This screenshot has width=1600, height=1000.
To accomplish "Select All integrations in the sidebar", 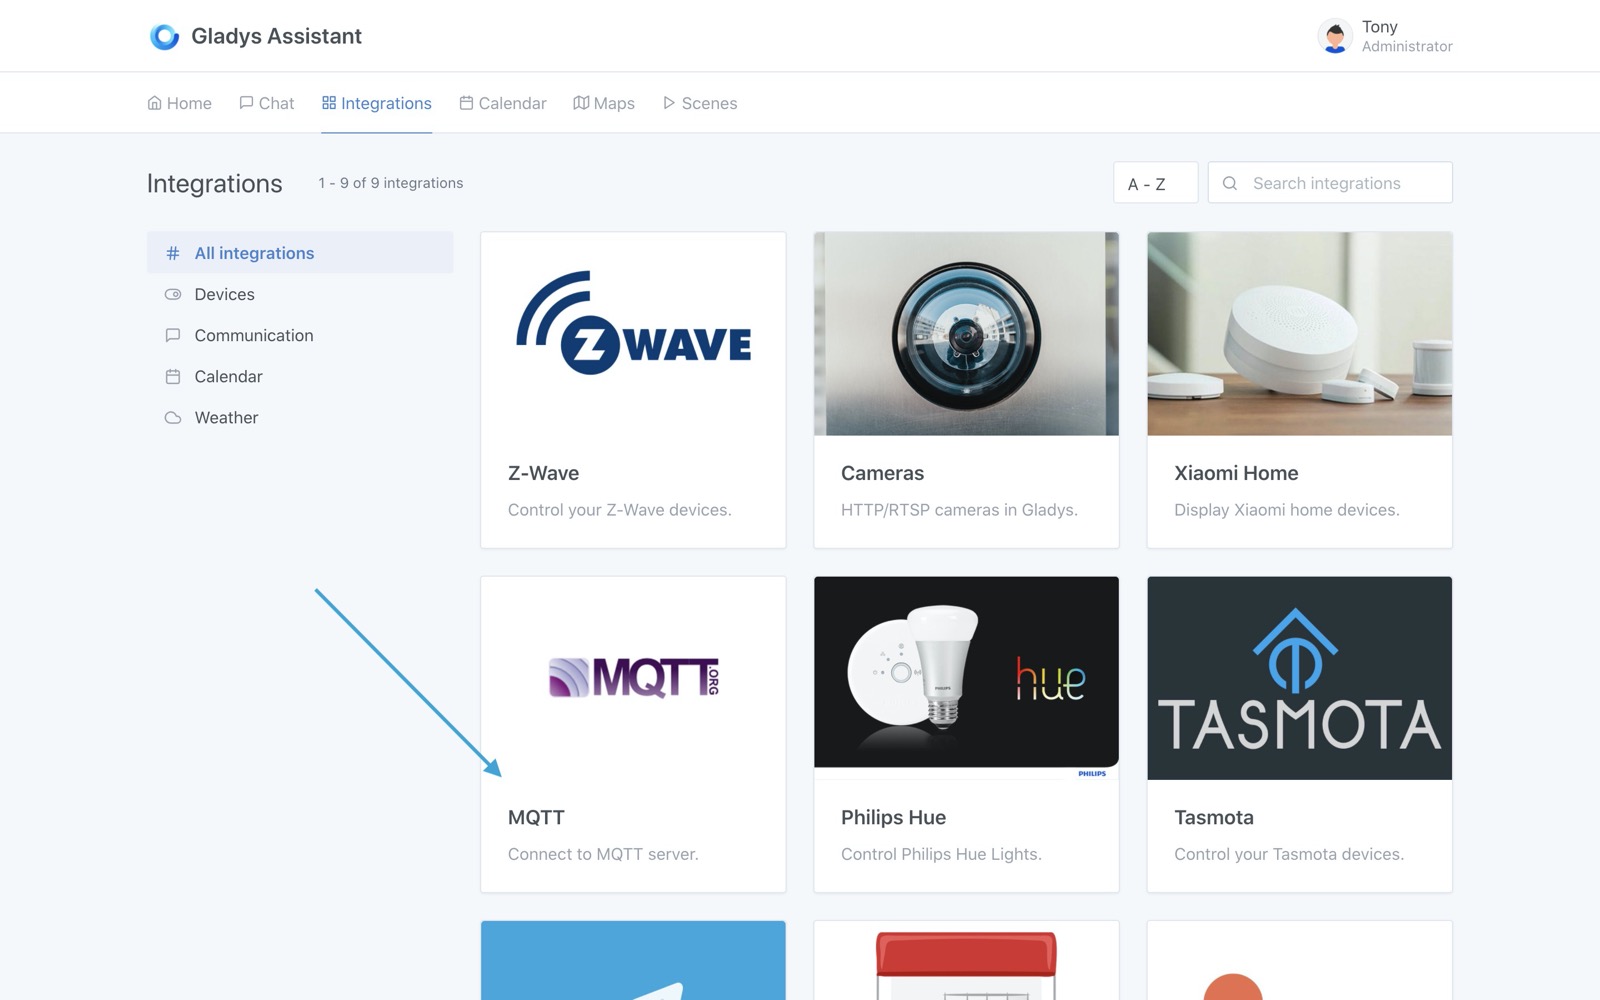I will click(253, 253).
